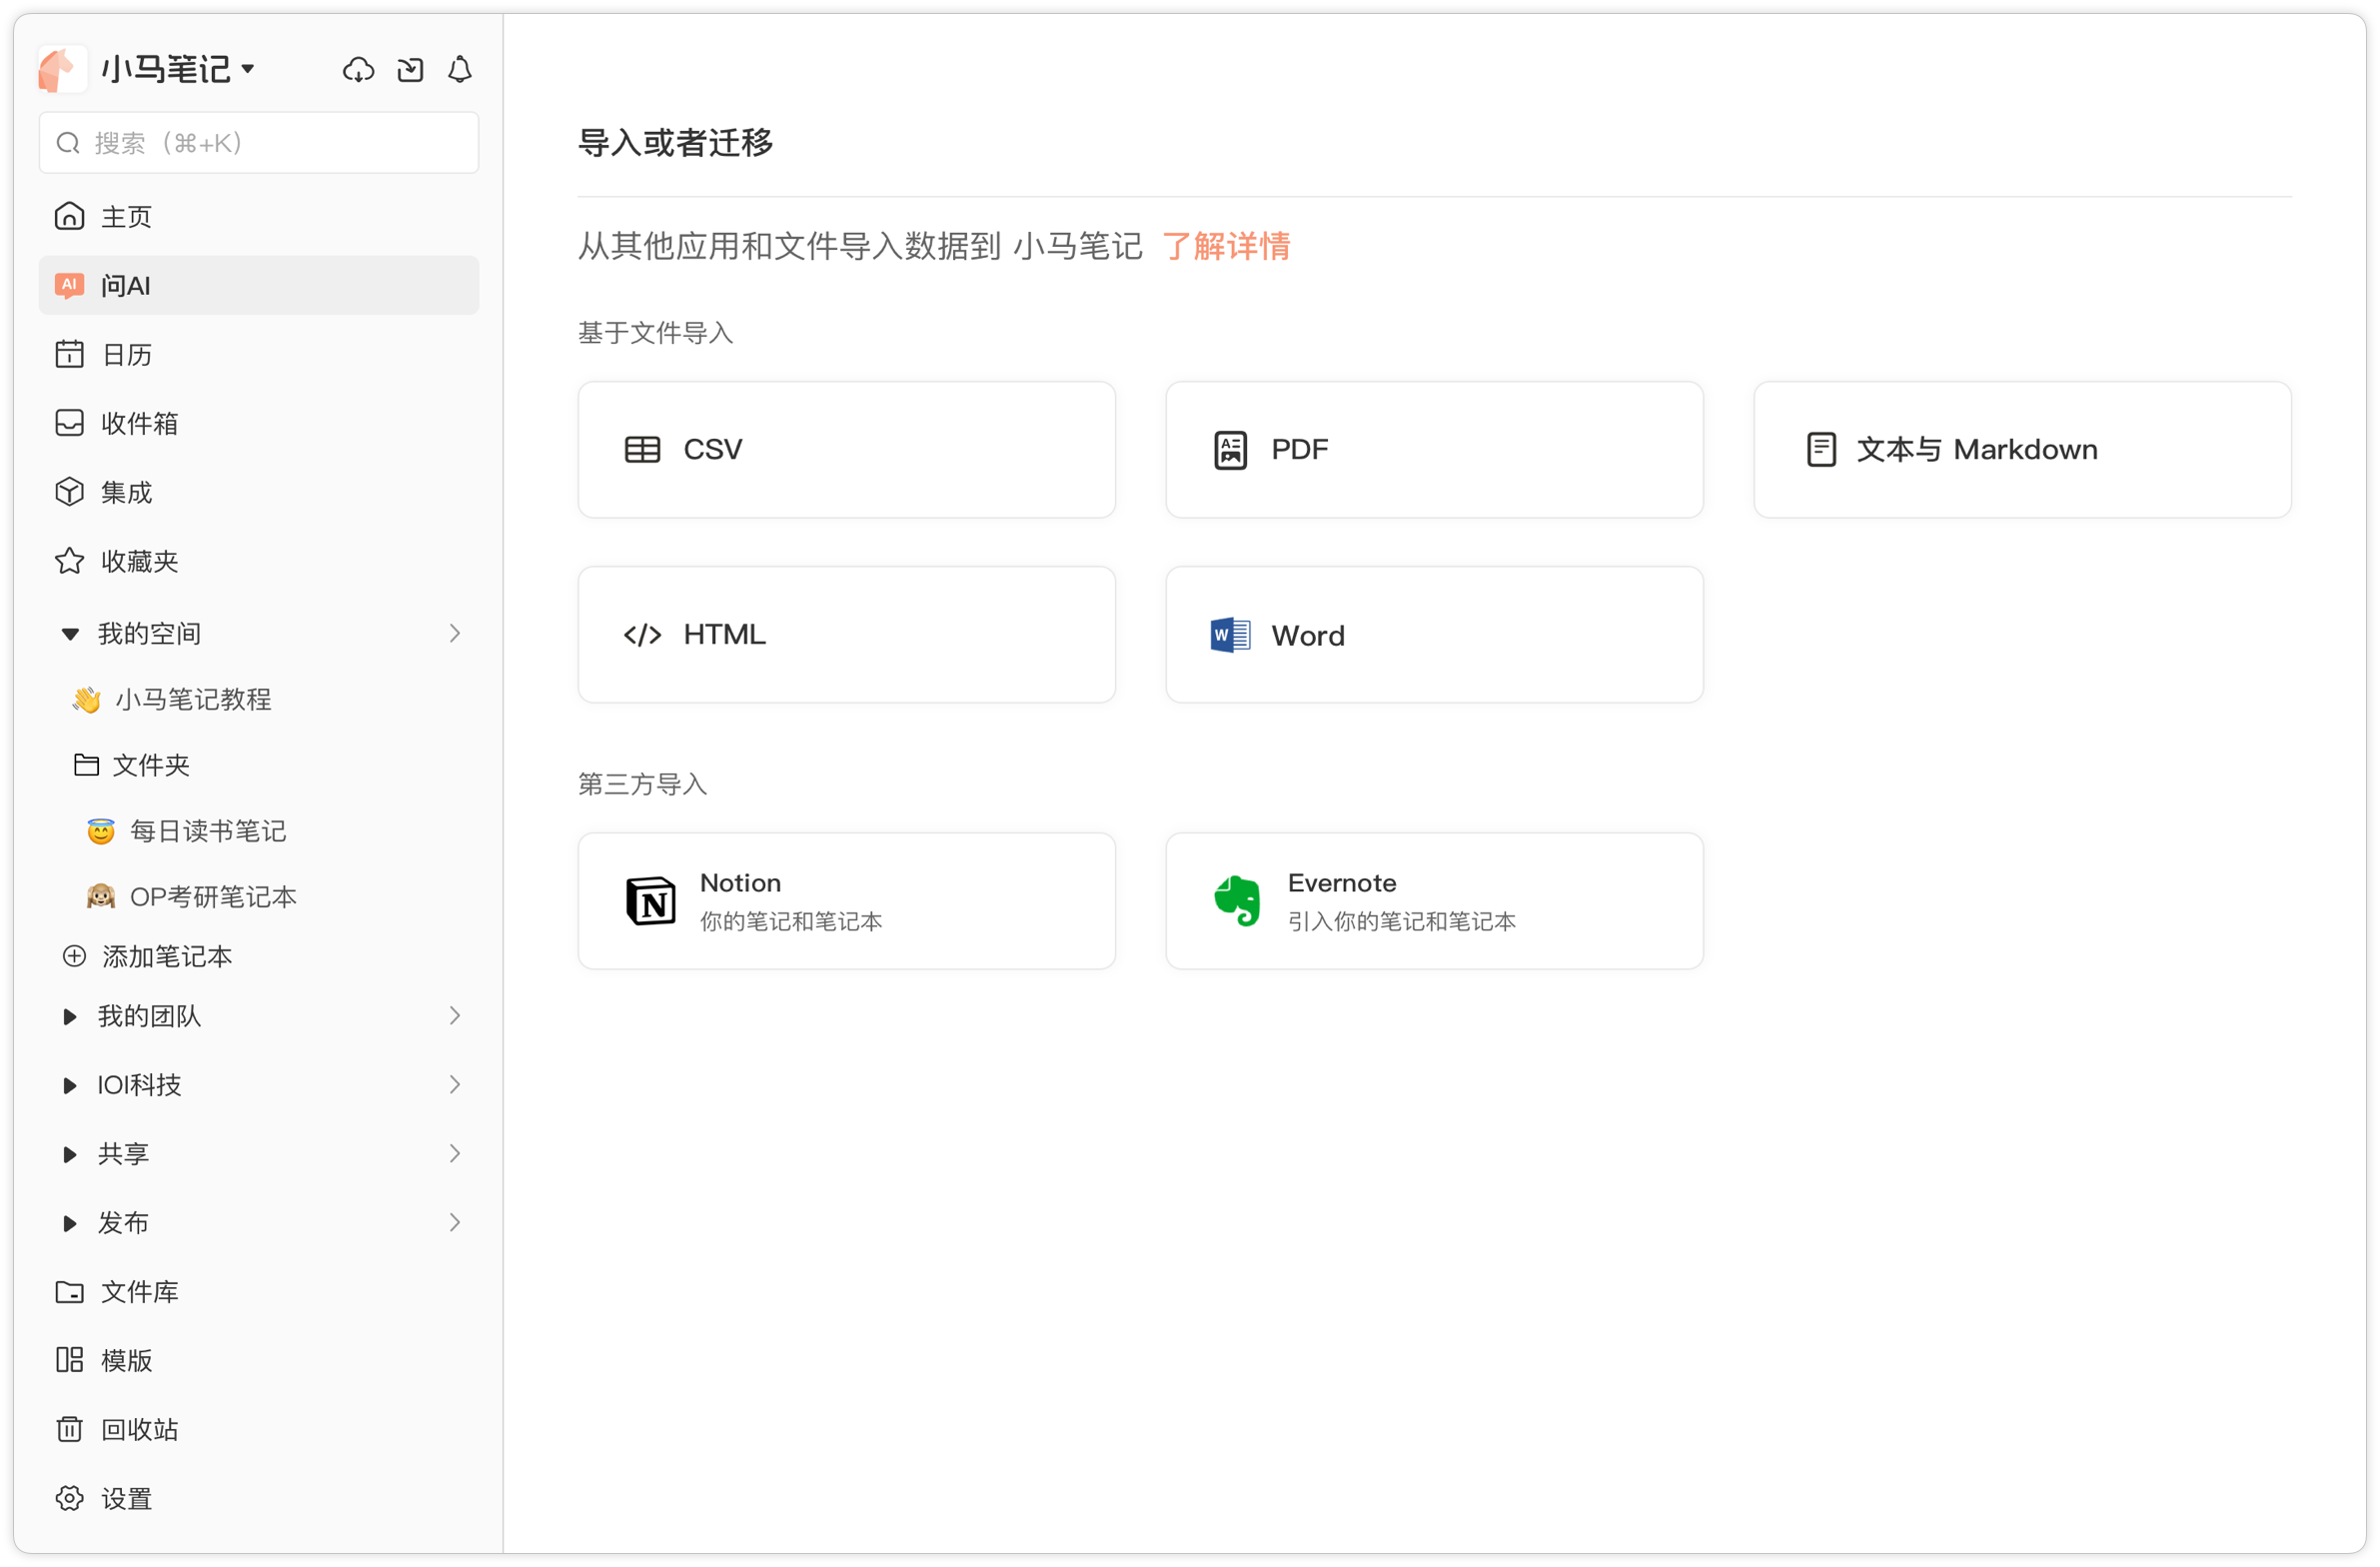Open the notification bell

click(x=459, y=70)
